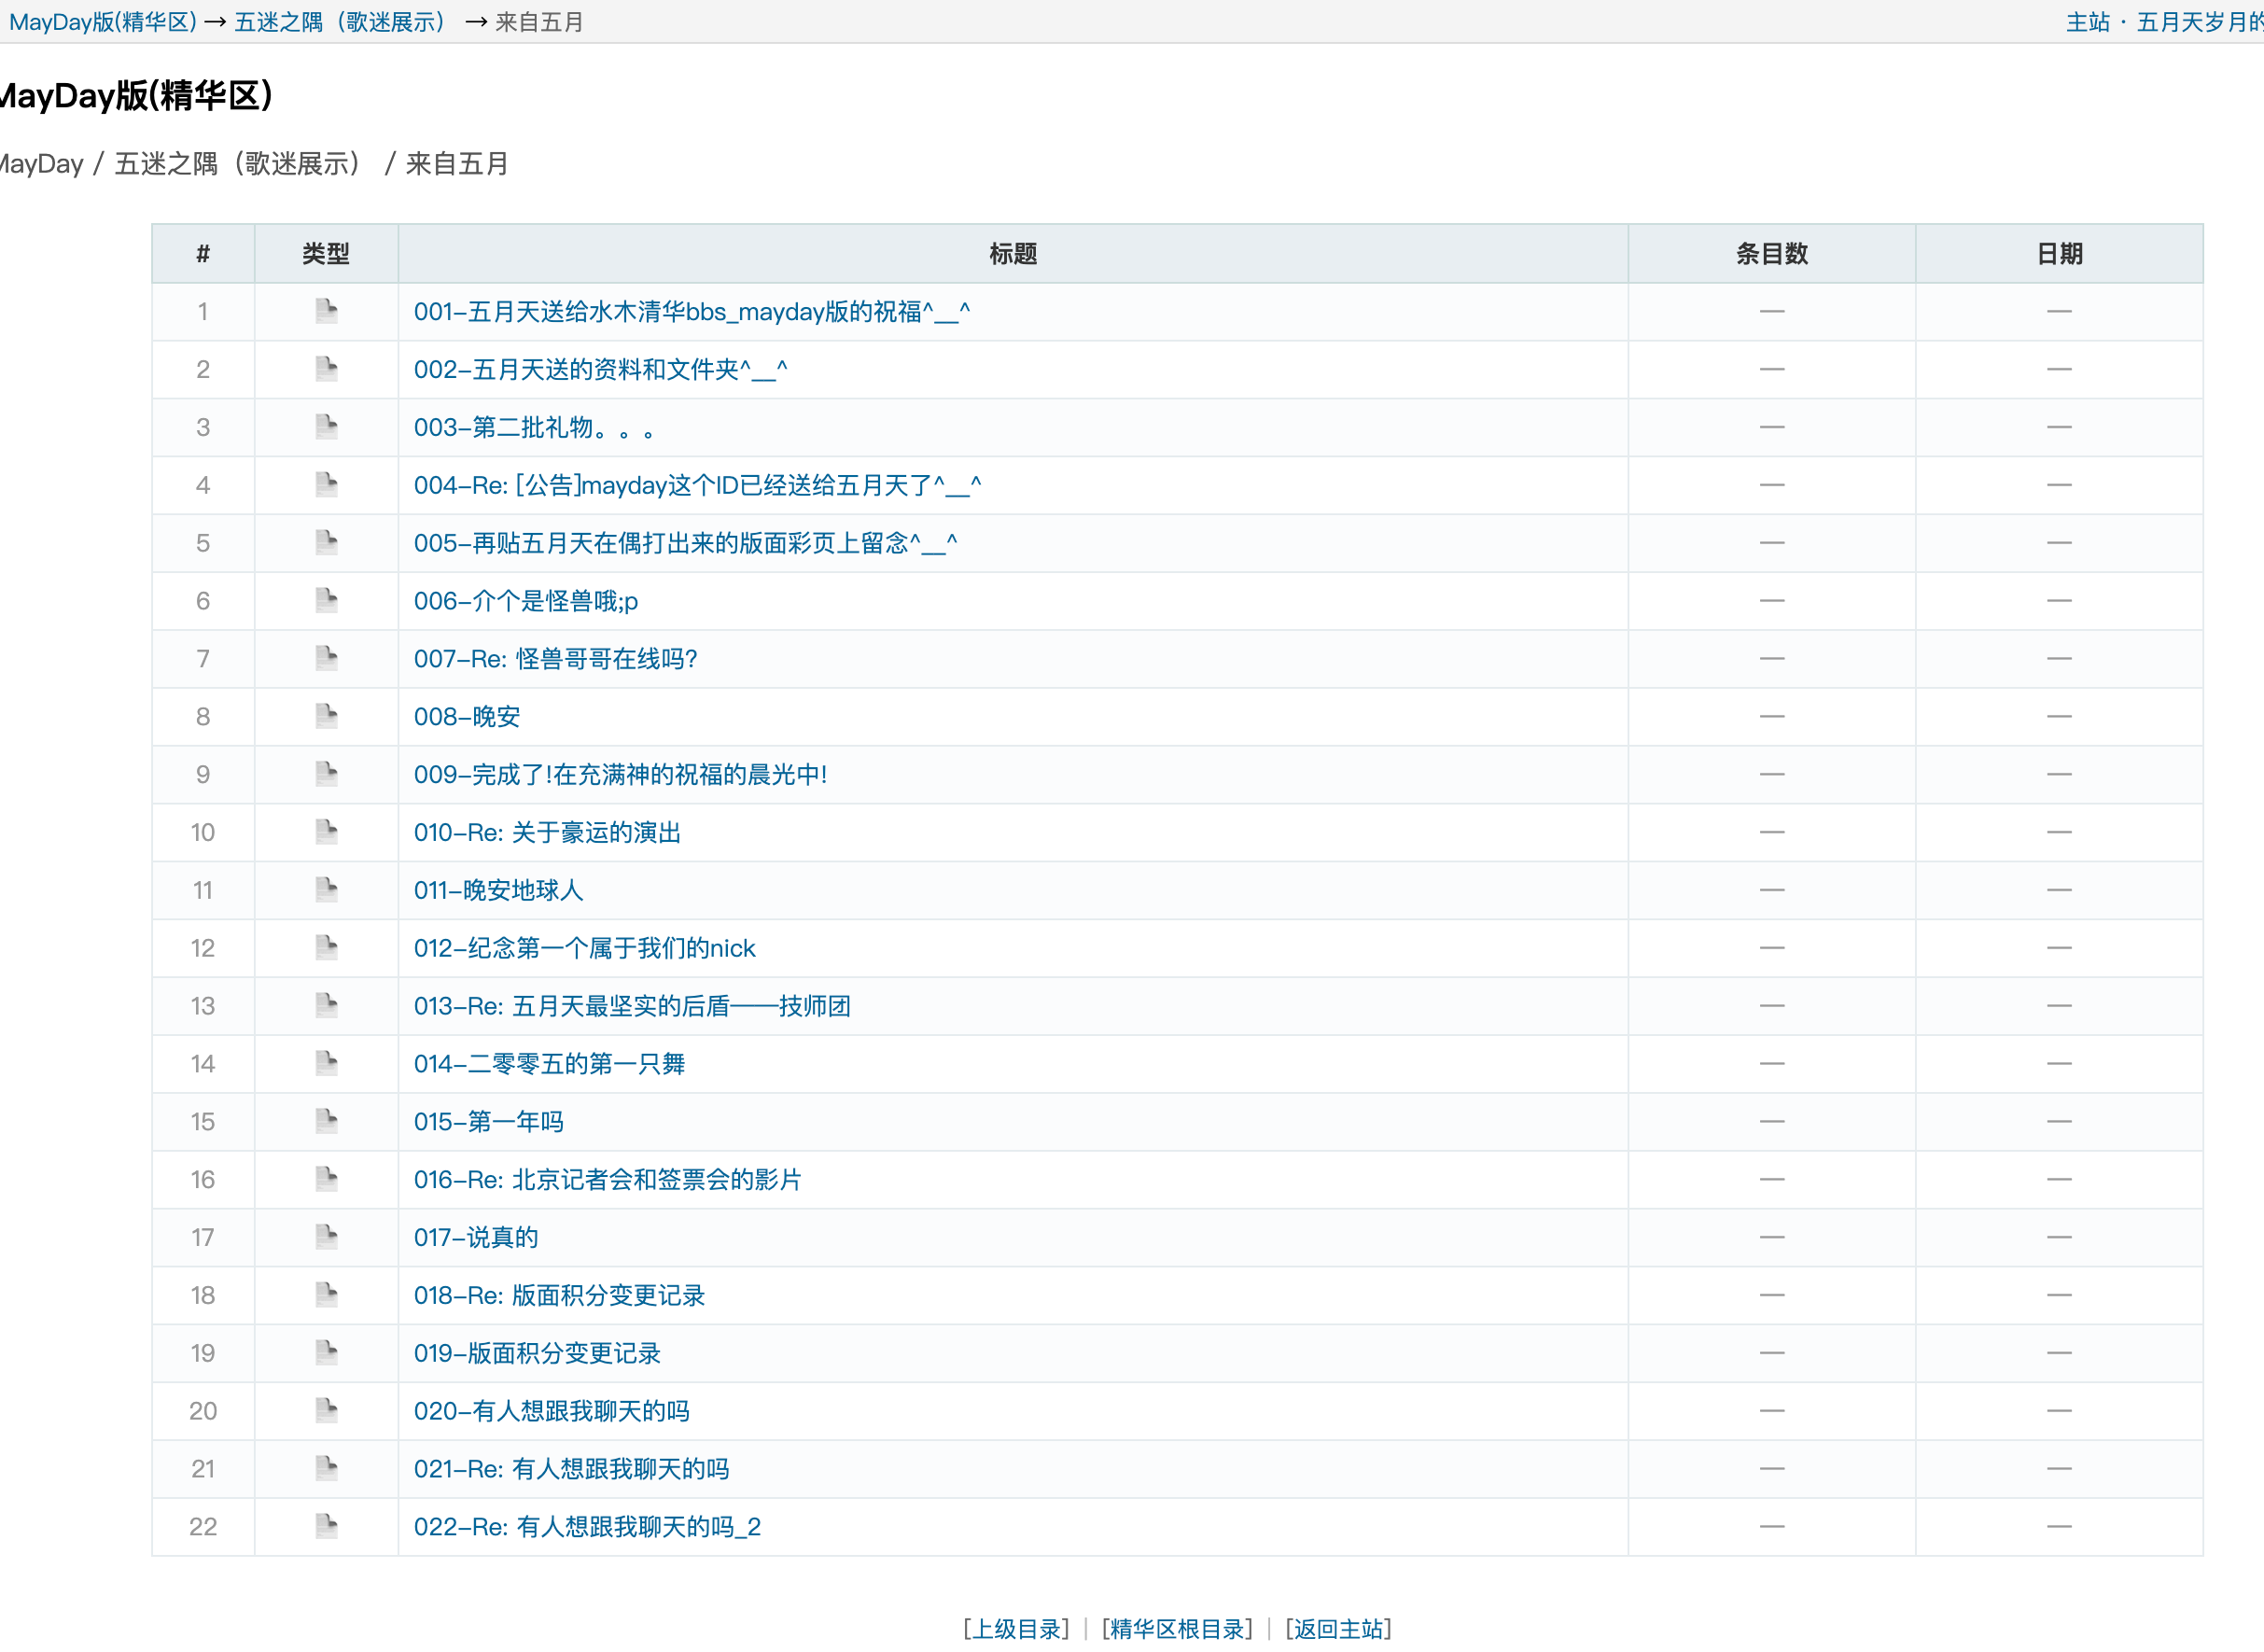This screenshot has width=2264, height=1652.
Task: Click the 日期 column header
Action: (x=2060, y=254)
